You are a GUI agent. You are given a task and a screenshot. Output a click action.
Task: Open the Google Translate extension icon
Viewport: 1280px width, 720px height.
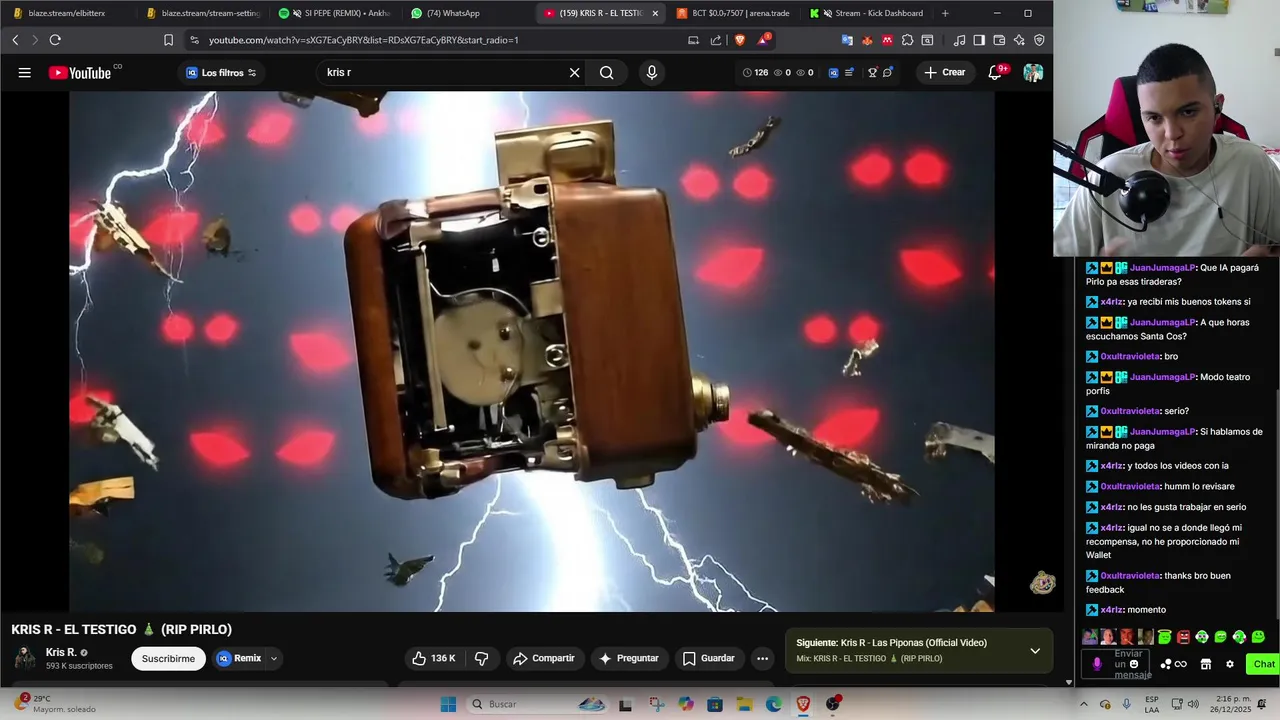click(x=847, y=40)
